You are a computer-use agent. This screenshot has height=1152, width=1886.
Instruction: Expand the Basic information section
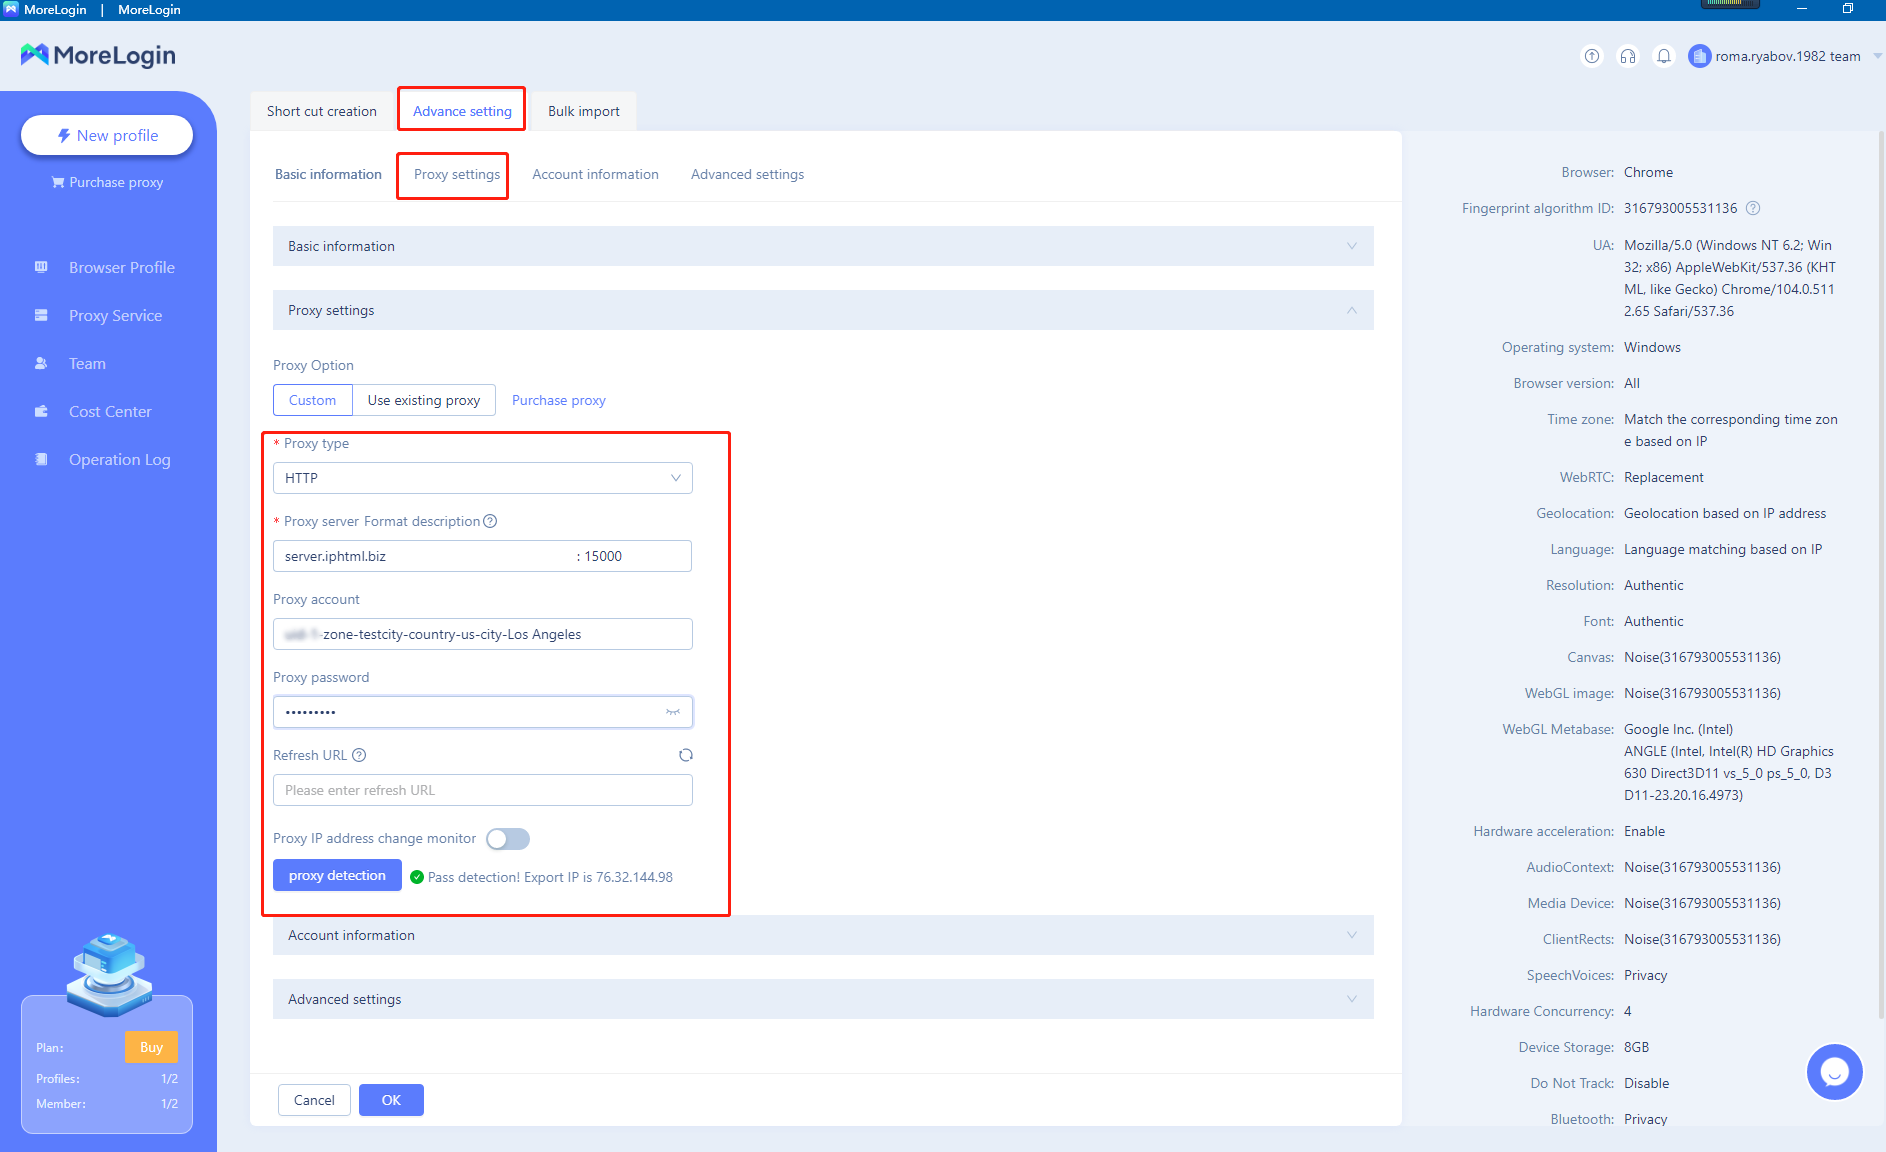pos(823,246)
